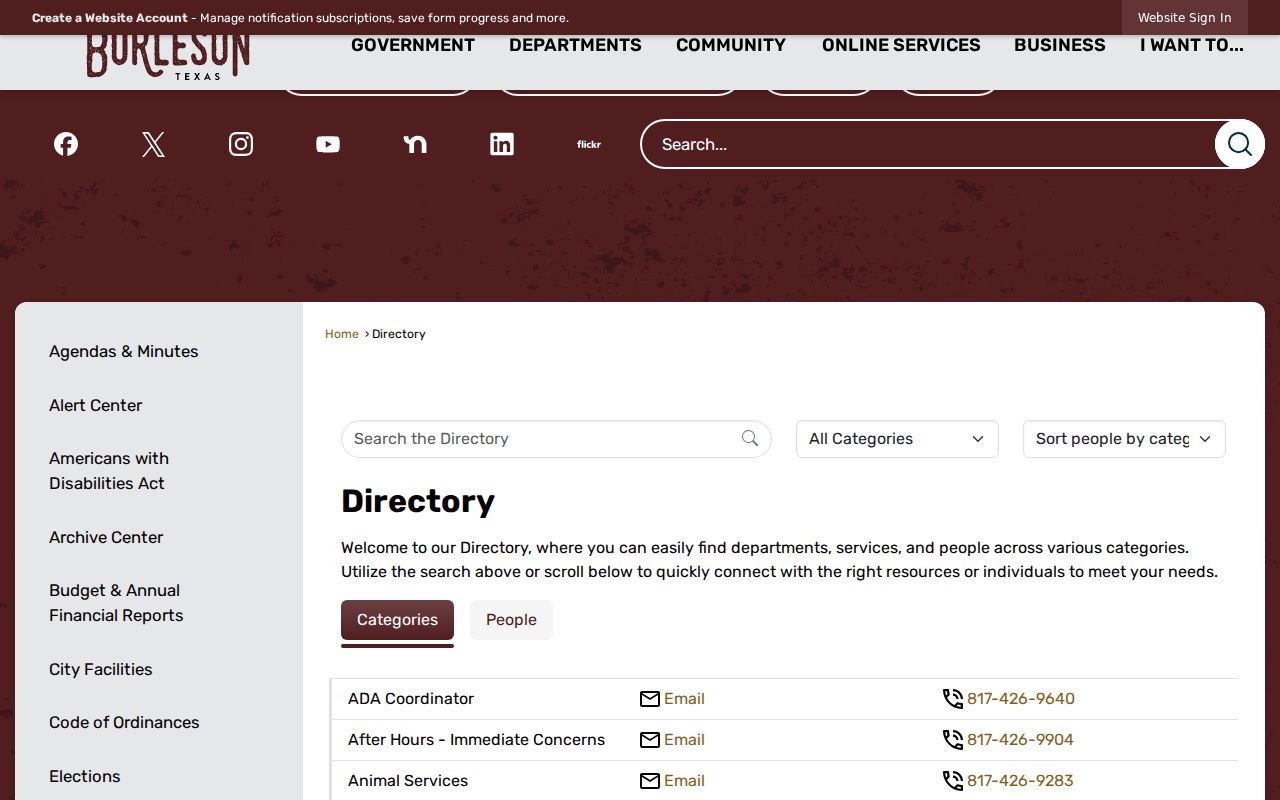Open the Business menu
The height and width of the screenshot is (800, 1280).
click(1060, 45)
